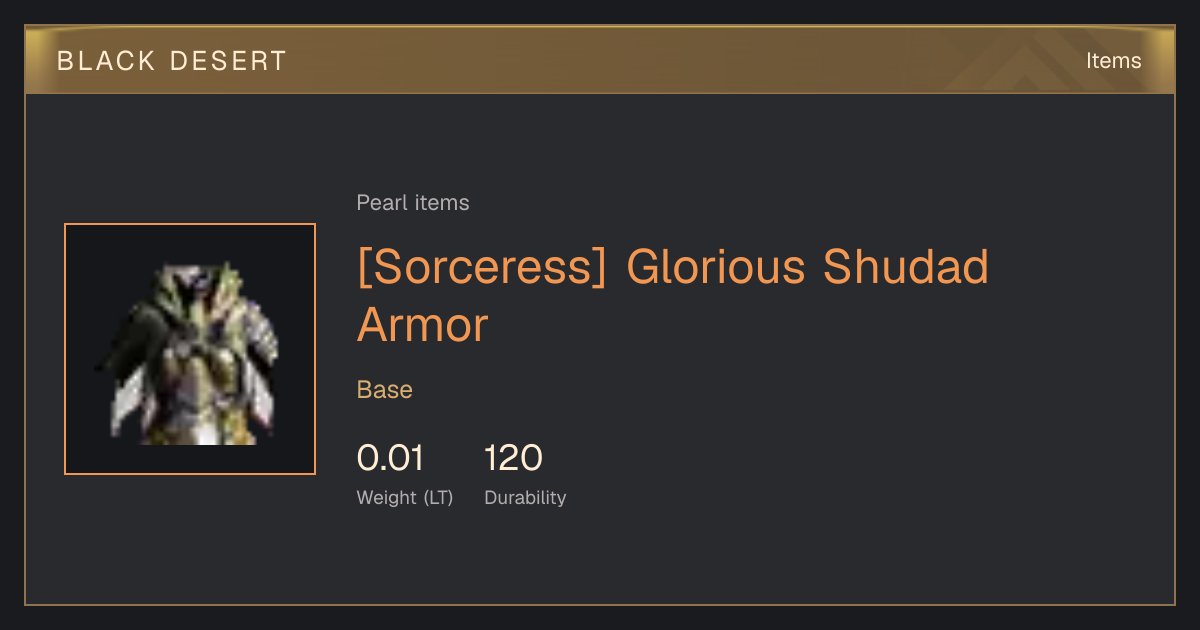This screenshot has width=1200, height=630.
Task: Click the armor icon's orange frame border
Action: coord(65,349)
